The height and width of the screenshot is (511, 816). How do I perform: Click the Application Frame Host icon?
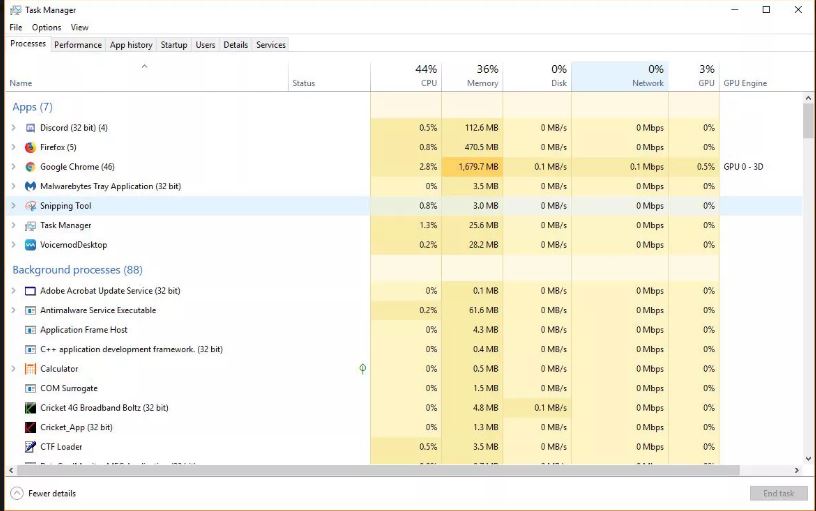[x=30, y=330]
